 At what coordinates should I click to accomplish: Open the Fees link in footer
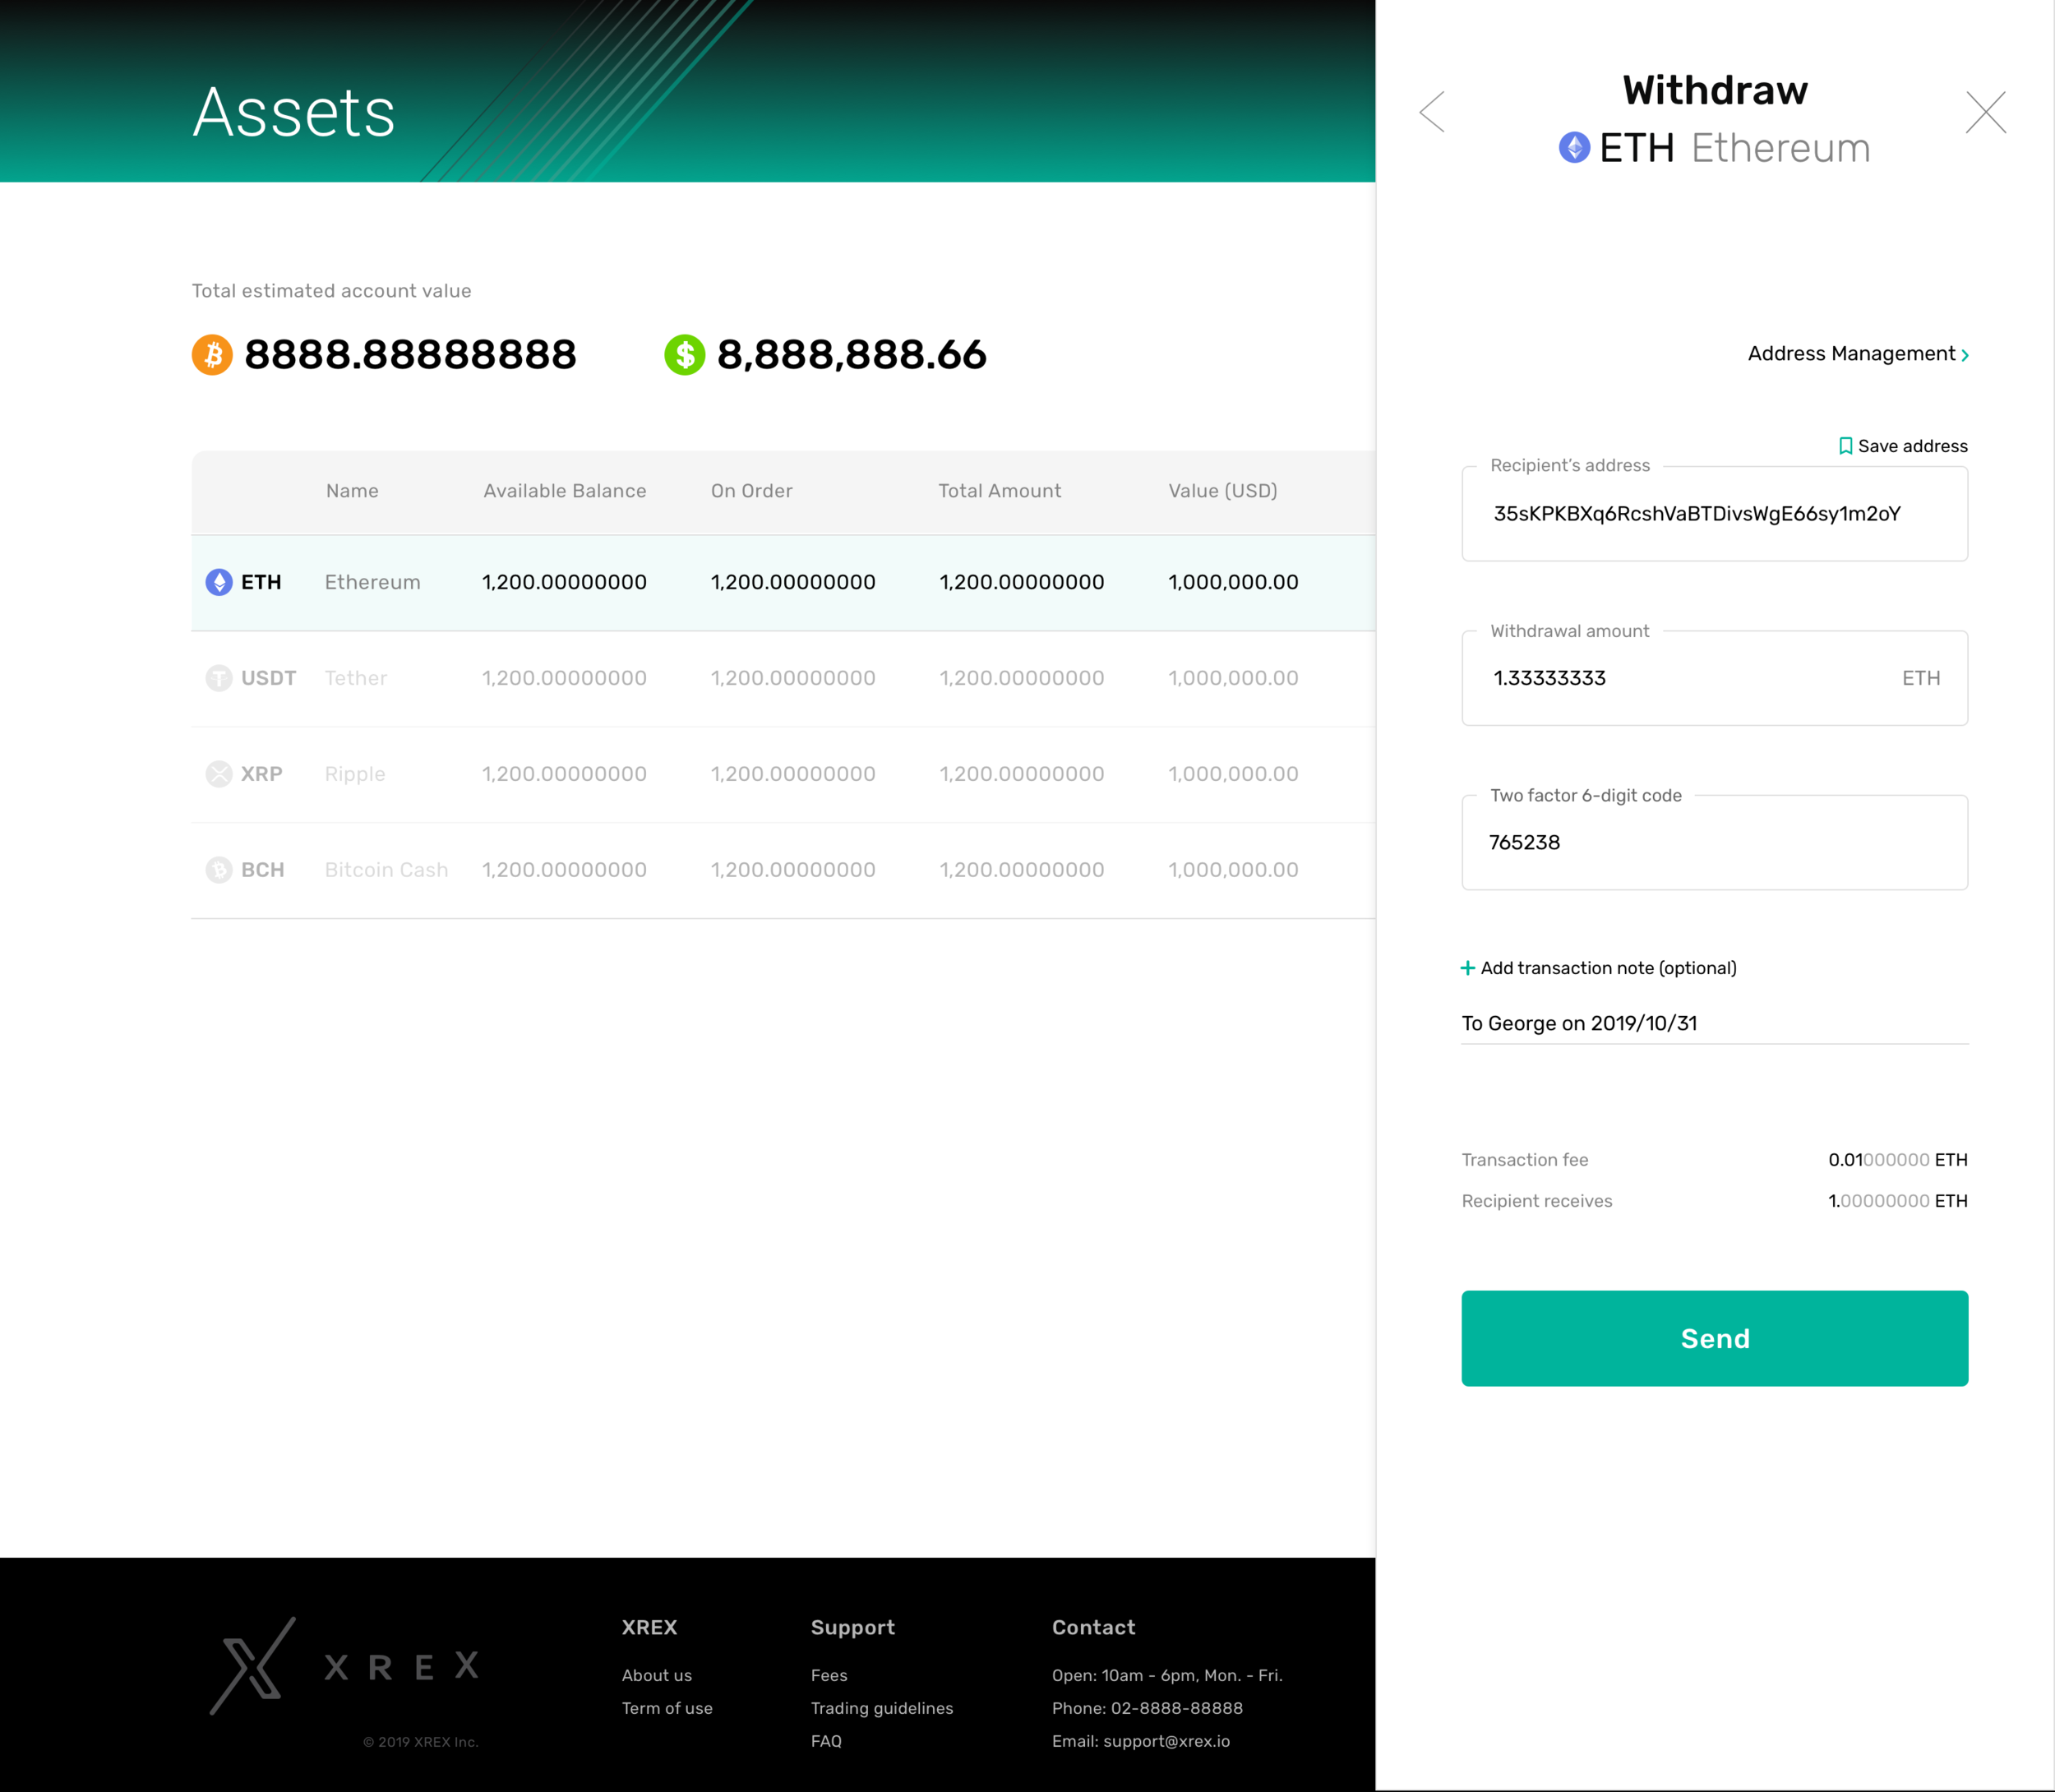click(x=829, y=1675)
